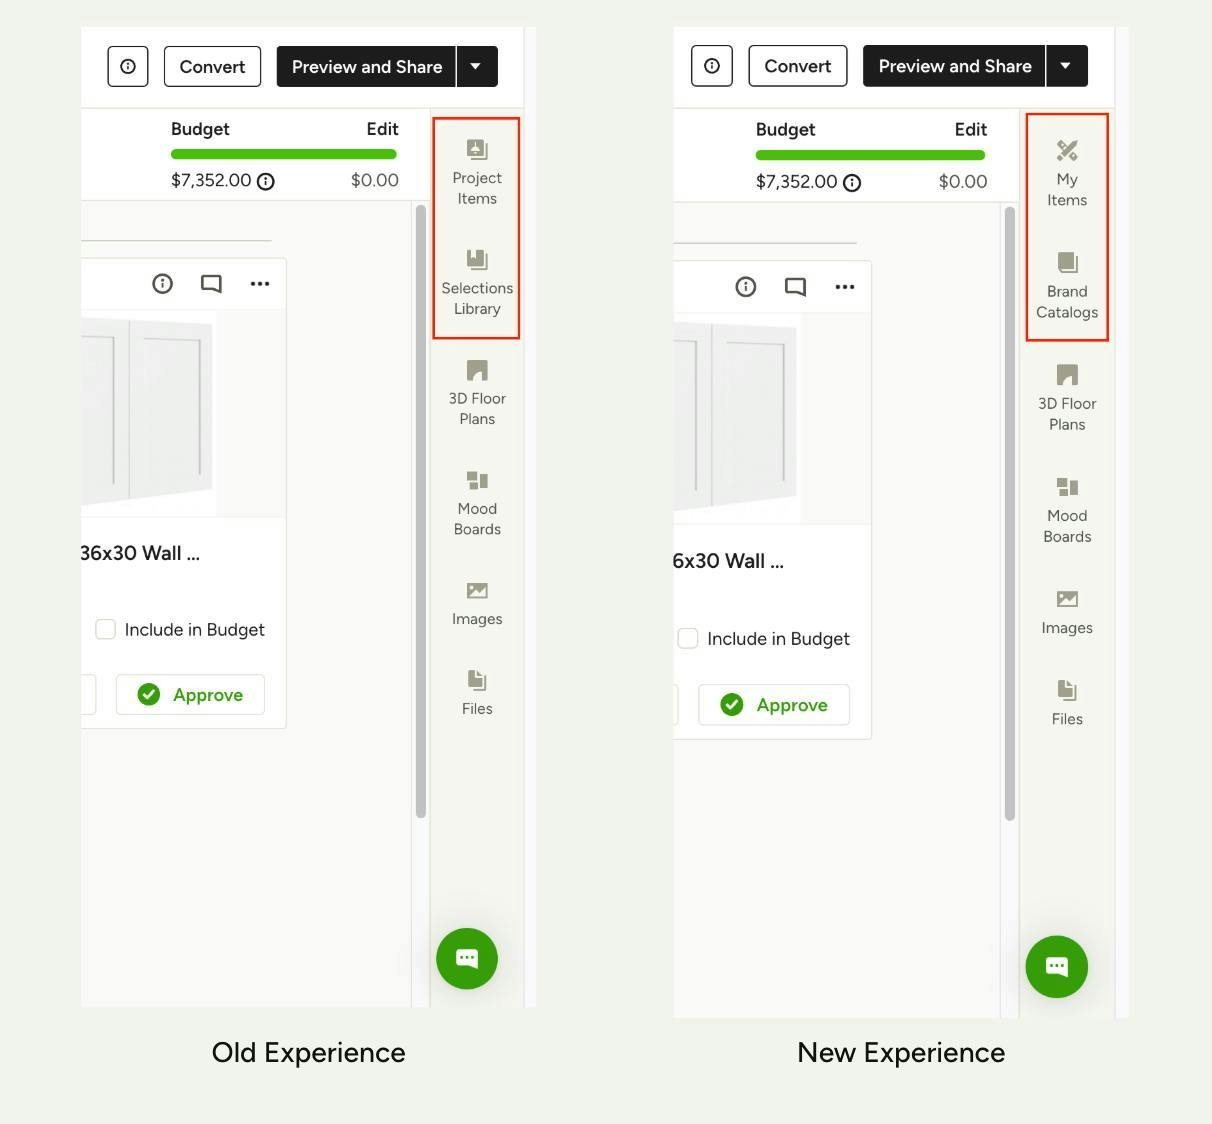Open My Items in the sidebar

tap(1067, 174)
